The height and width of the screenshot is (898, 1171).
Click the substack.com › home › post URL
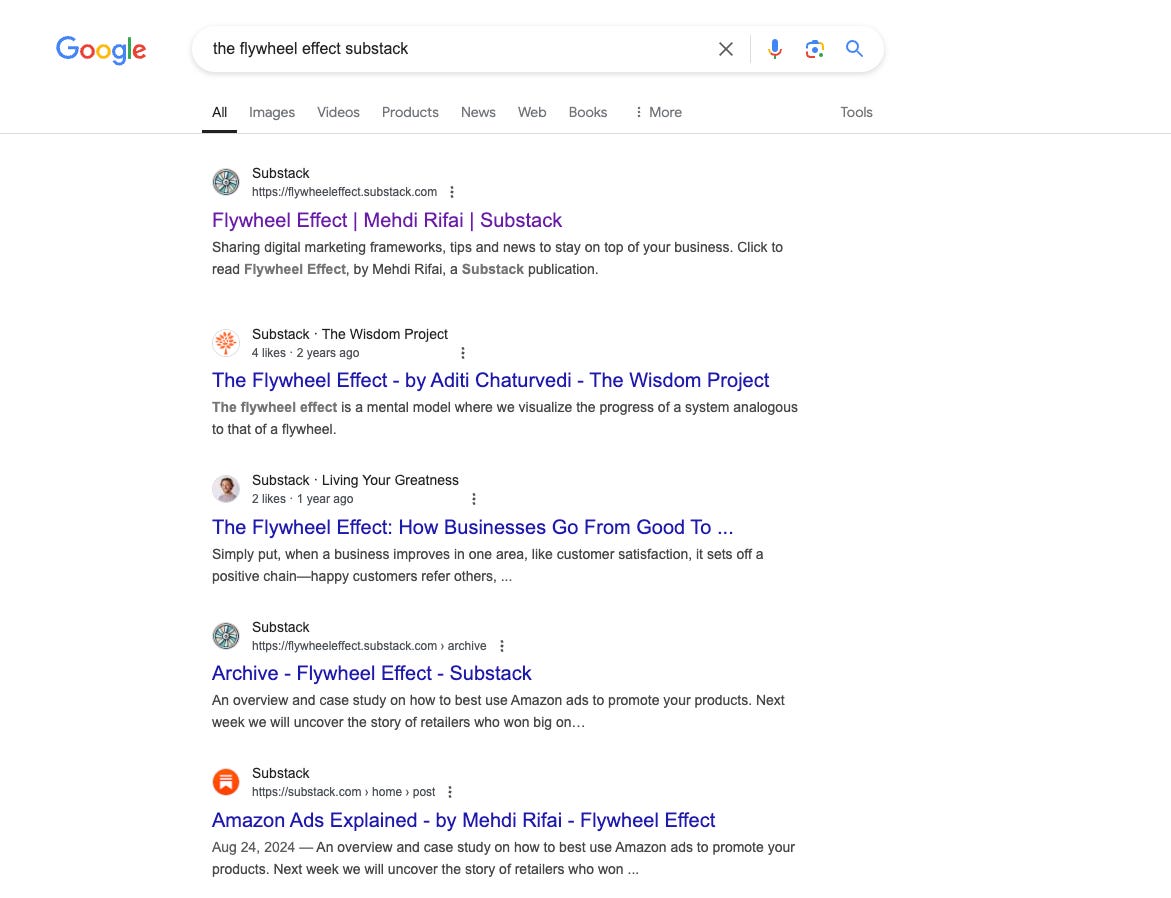tap(344, 792)
